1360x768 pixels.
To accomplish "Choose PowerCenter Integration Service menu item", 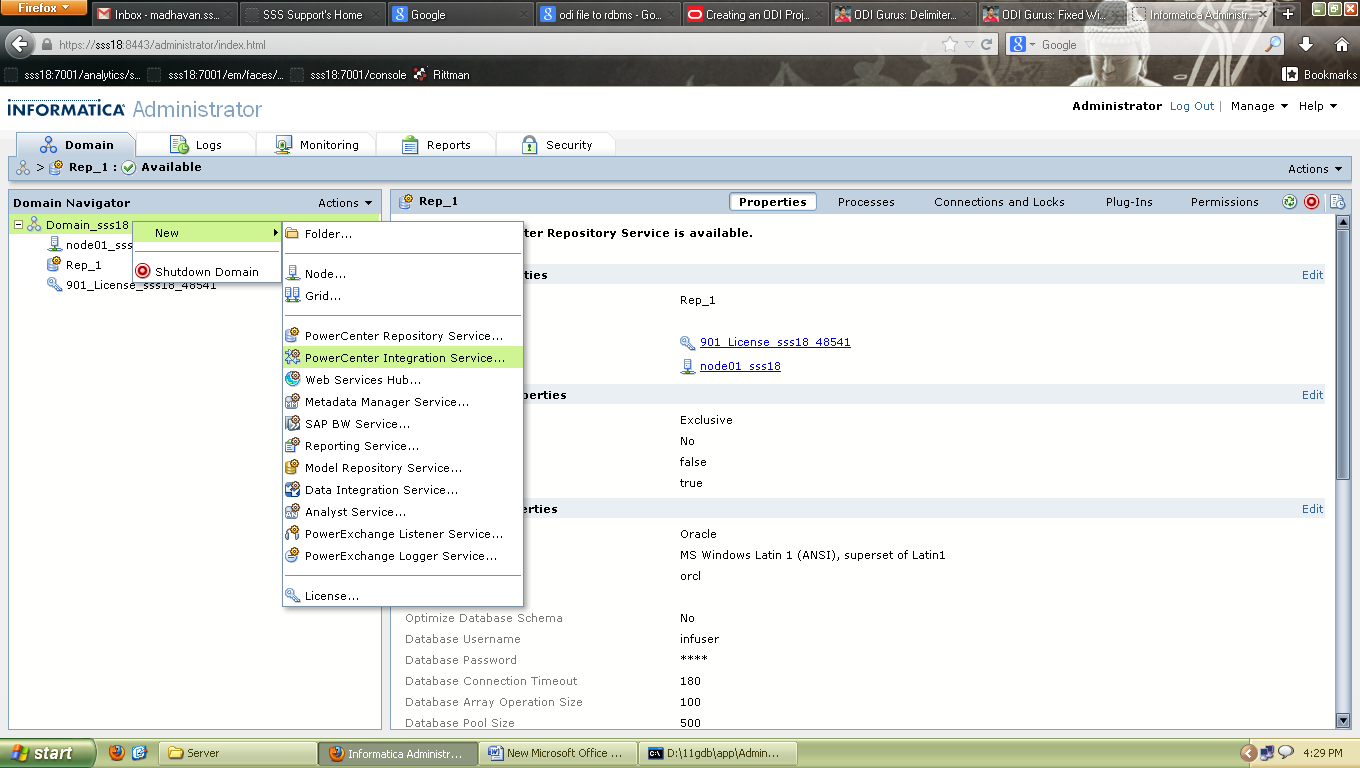I will coord(403,358).
